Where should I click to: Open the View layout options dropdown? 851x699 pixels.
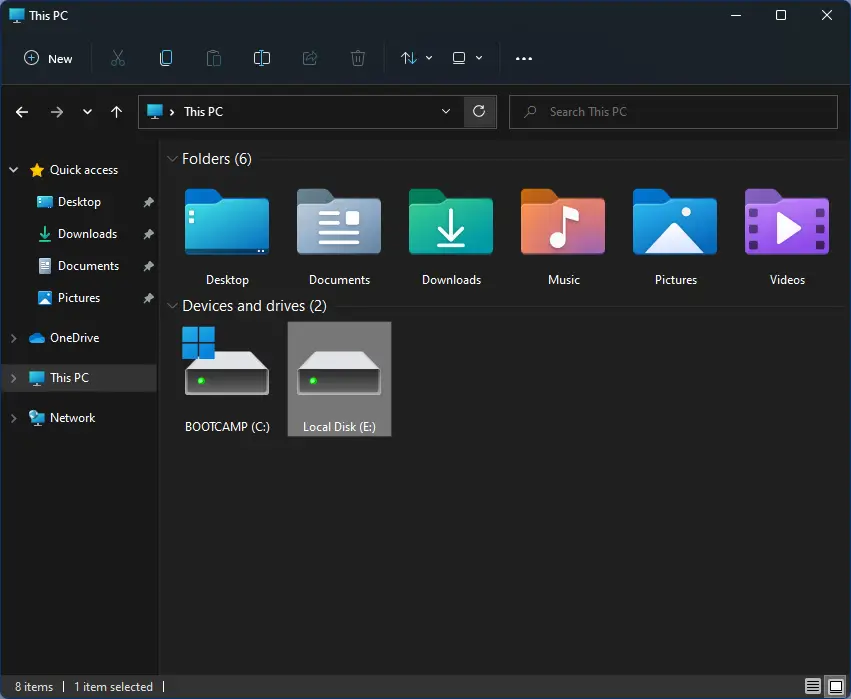tap(467, 58)
